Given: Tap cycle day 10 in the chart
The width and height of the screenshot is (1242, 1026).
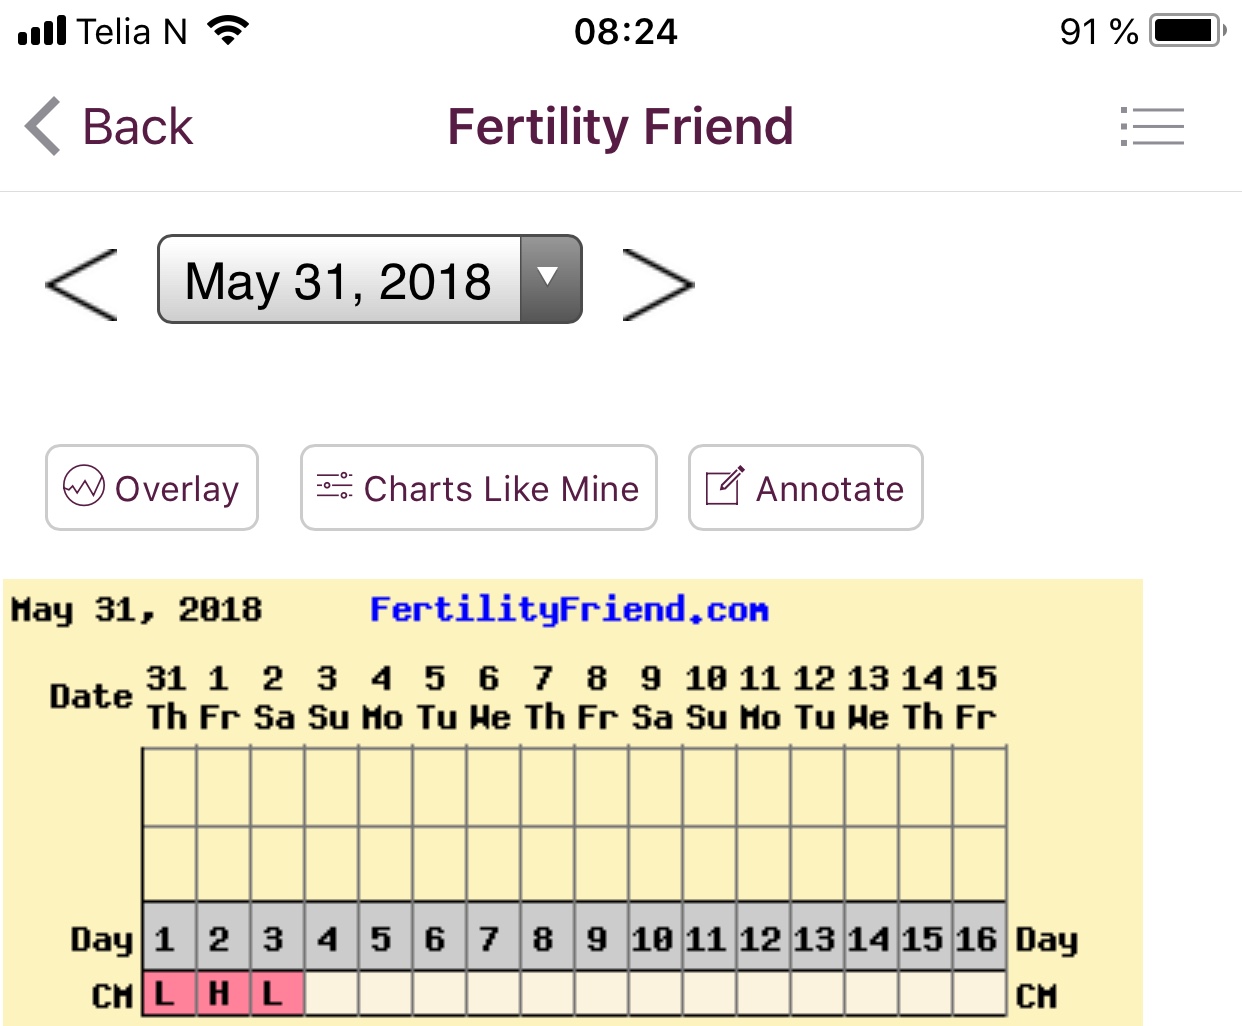Looking at the screenshot, I should pyautogui.click(x=654, y=938).
